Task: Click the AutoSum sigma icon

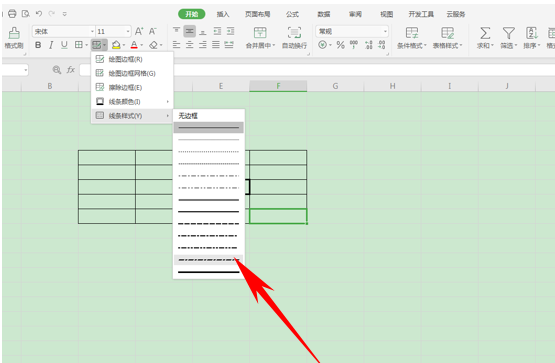Action: [x=485, y=33]
